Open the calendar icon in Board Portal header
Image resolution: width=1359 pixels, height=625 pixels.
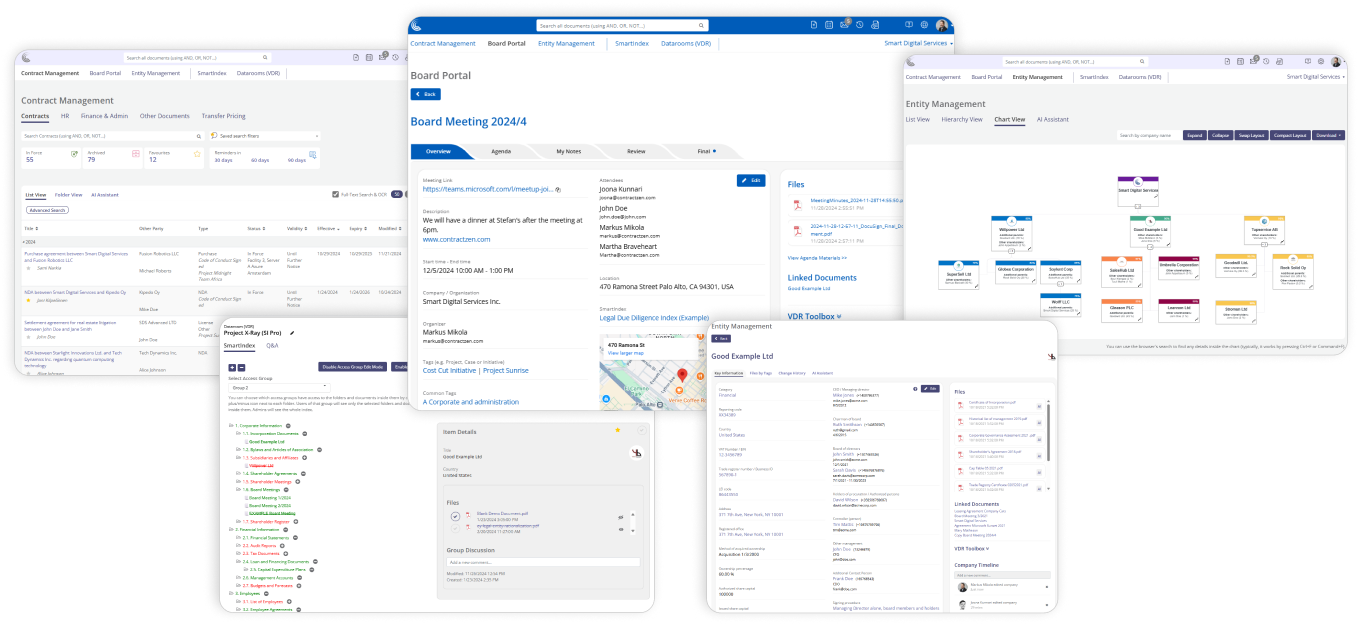click(829, 25)
